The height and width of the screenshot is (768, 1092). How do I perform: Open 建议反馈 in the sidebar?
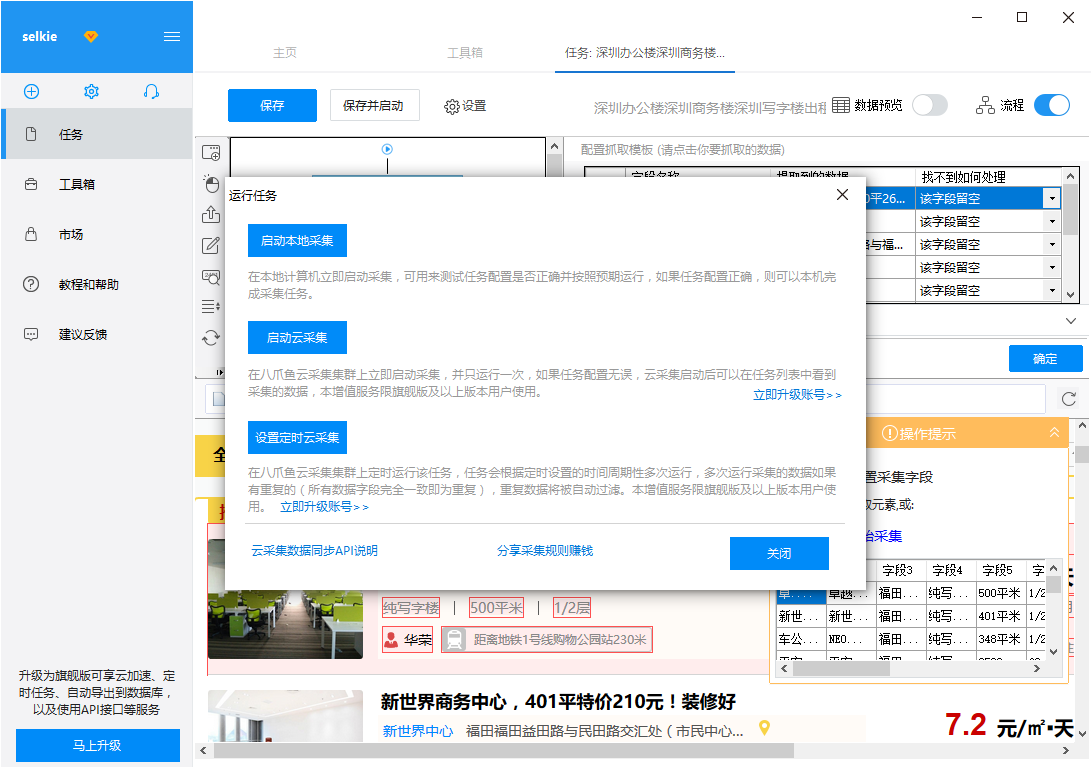tap(98, 335)
